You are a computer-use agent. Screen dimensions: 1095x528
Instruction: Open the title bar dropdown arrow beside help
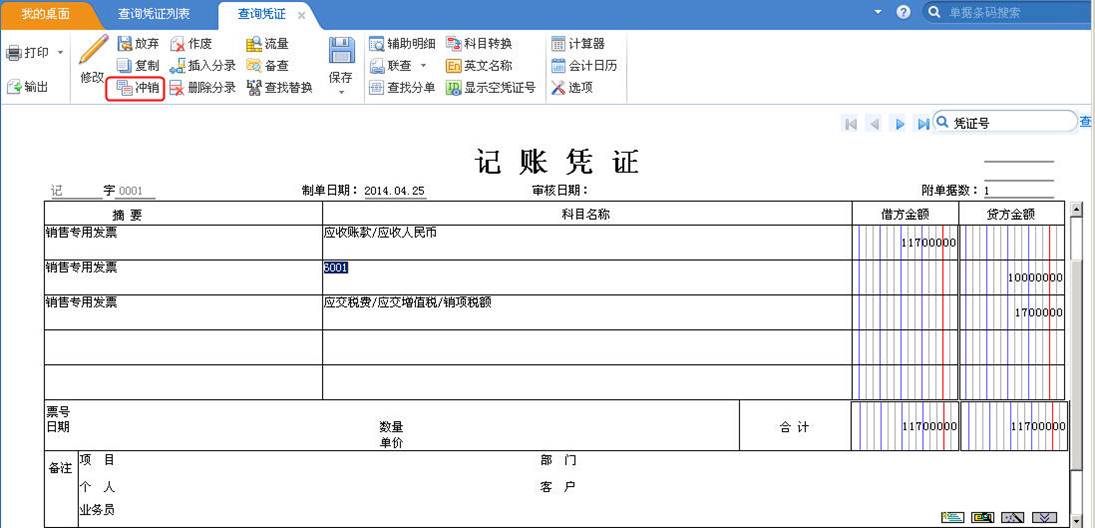tap(879, 12)
